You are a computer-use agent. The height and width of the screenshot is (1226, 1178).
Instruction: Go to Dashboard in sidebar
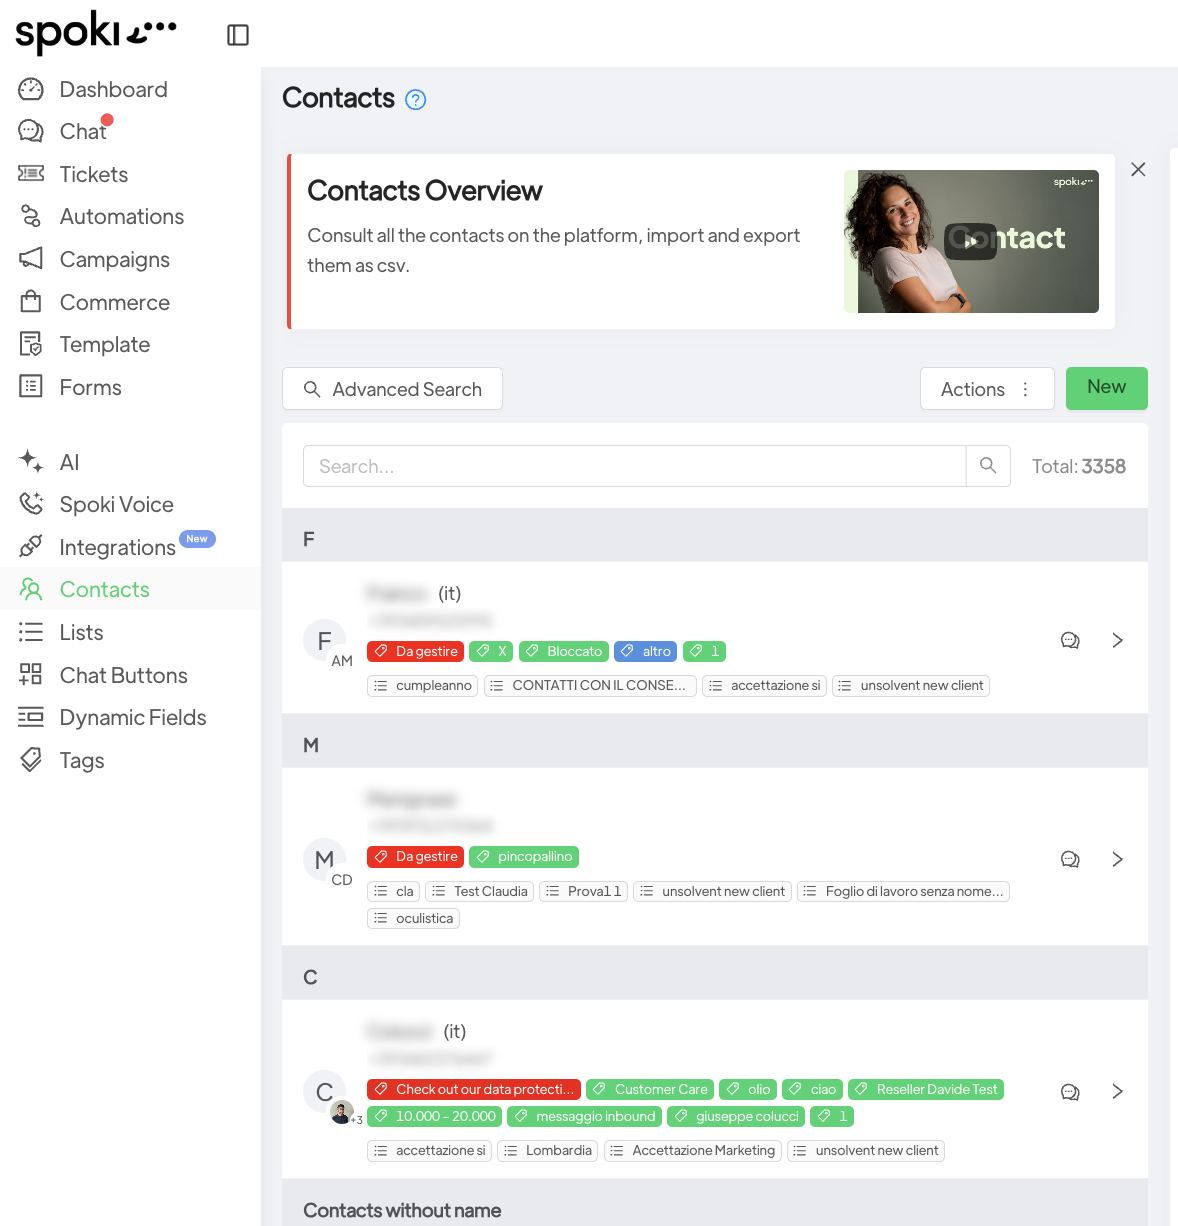pos(113,90)
